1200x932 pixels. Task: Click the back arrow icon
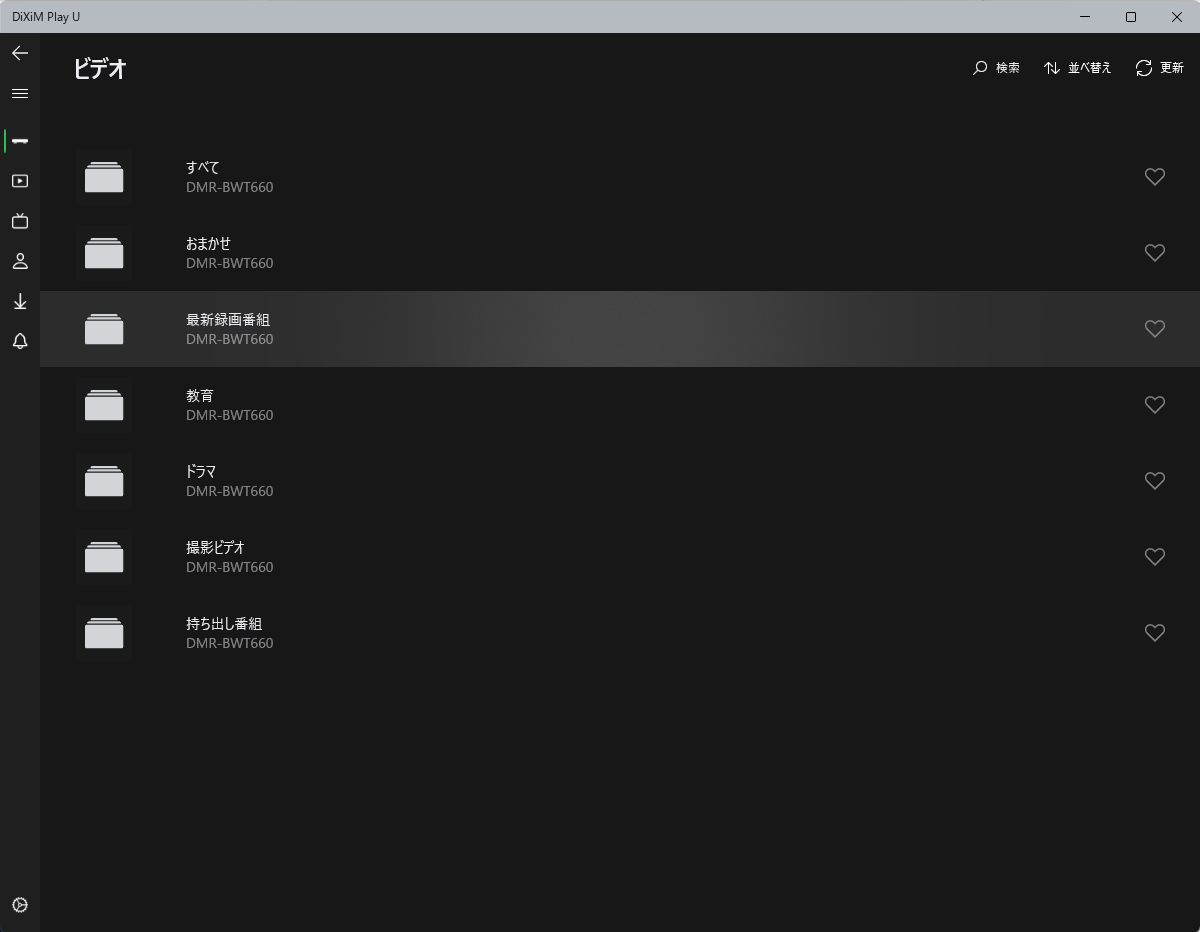tap(20, 53)
